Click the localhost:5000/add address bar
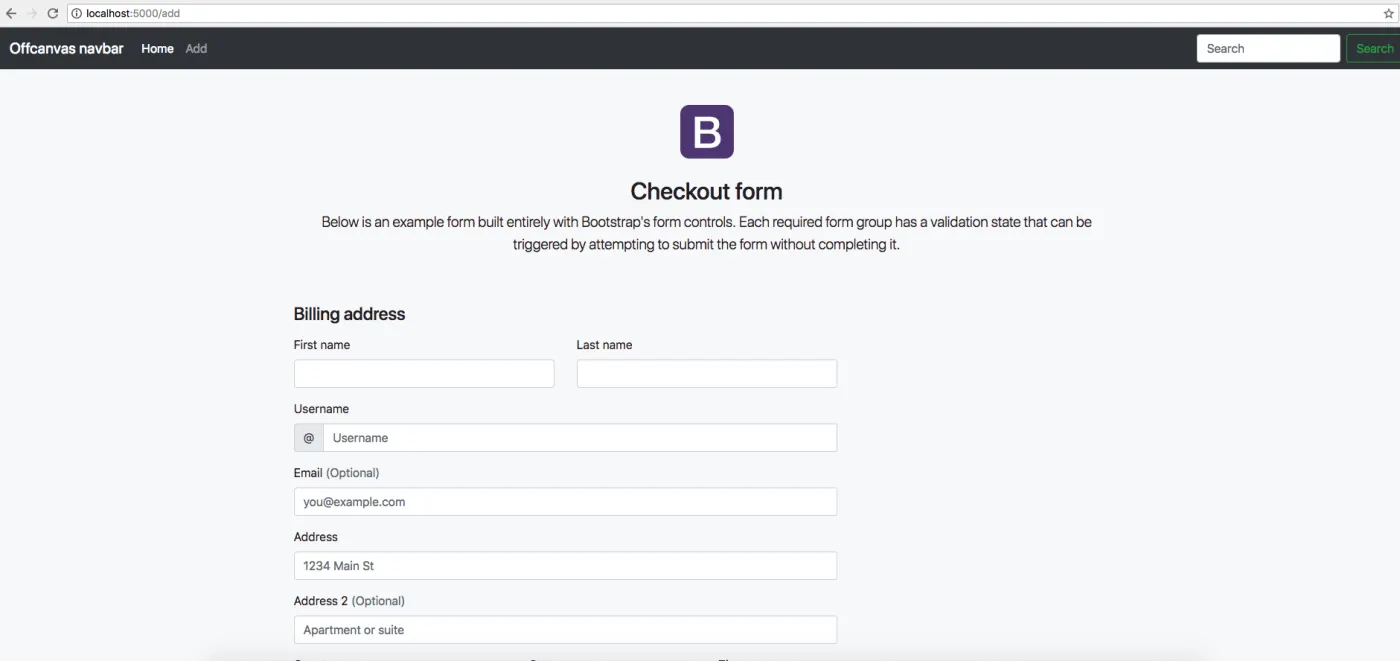This screenshot has width=1400, height=661. pyautogui.click(x=730, y=14)
